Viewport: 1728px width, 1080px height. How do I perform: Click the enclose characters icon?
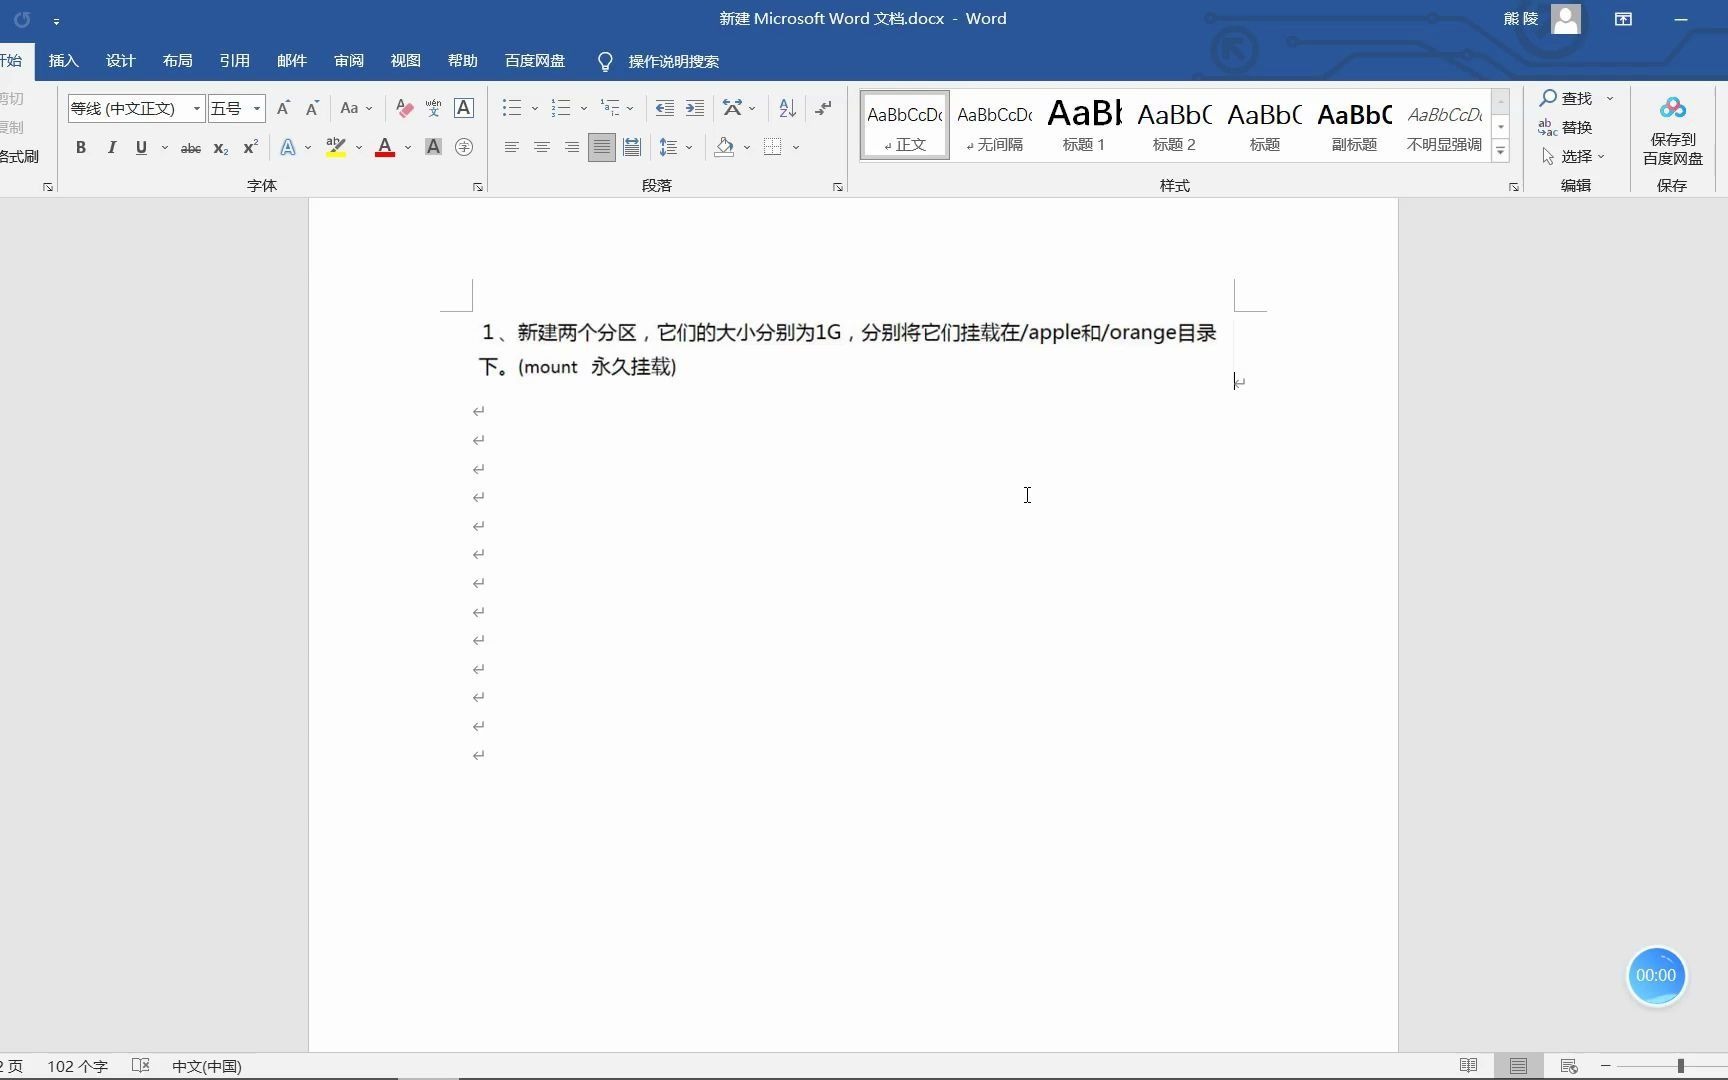464,147
